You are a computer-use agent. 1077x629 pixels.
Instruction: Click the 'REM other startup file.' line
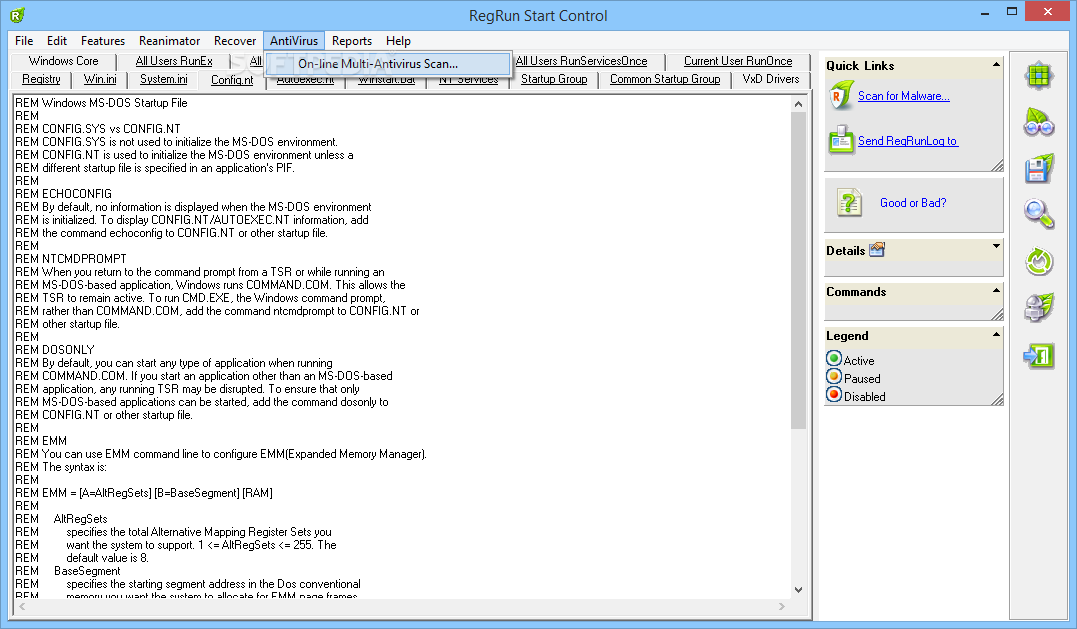(x=67, y=324)
